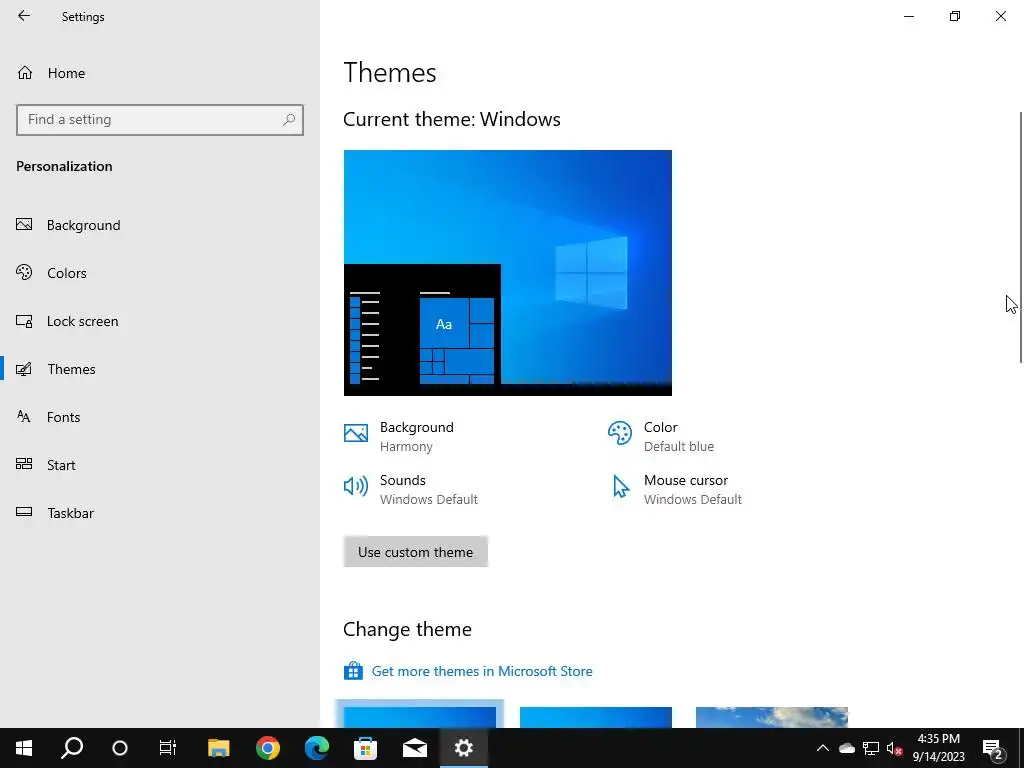Open Get more themes in Microsoft Store
This screenshot has height=768, width=1024.
[482, 671]
